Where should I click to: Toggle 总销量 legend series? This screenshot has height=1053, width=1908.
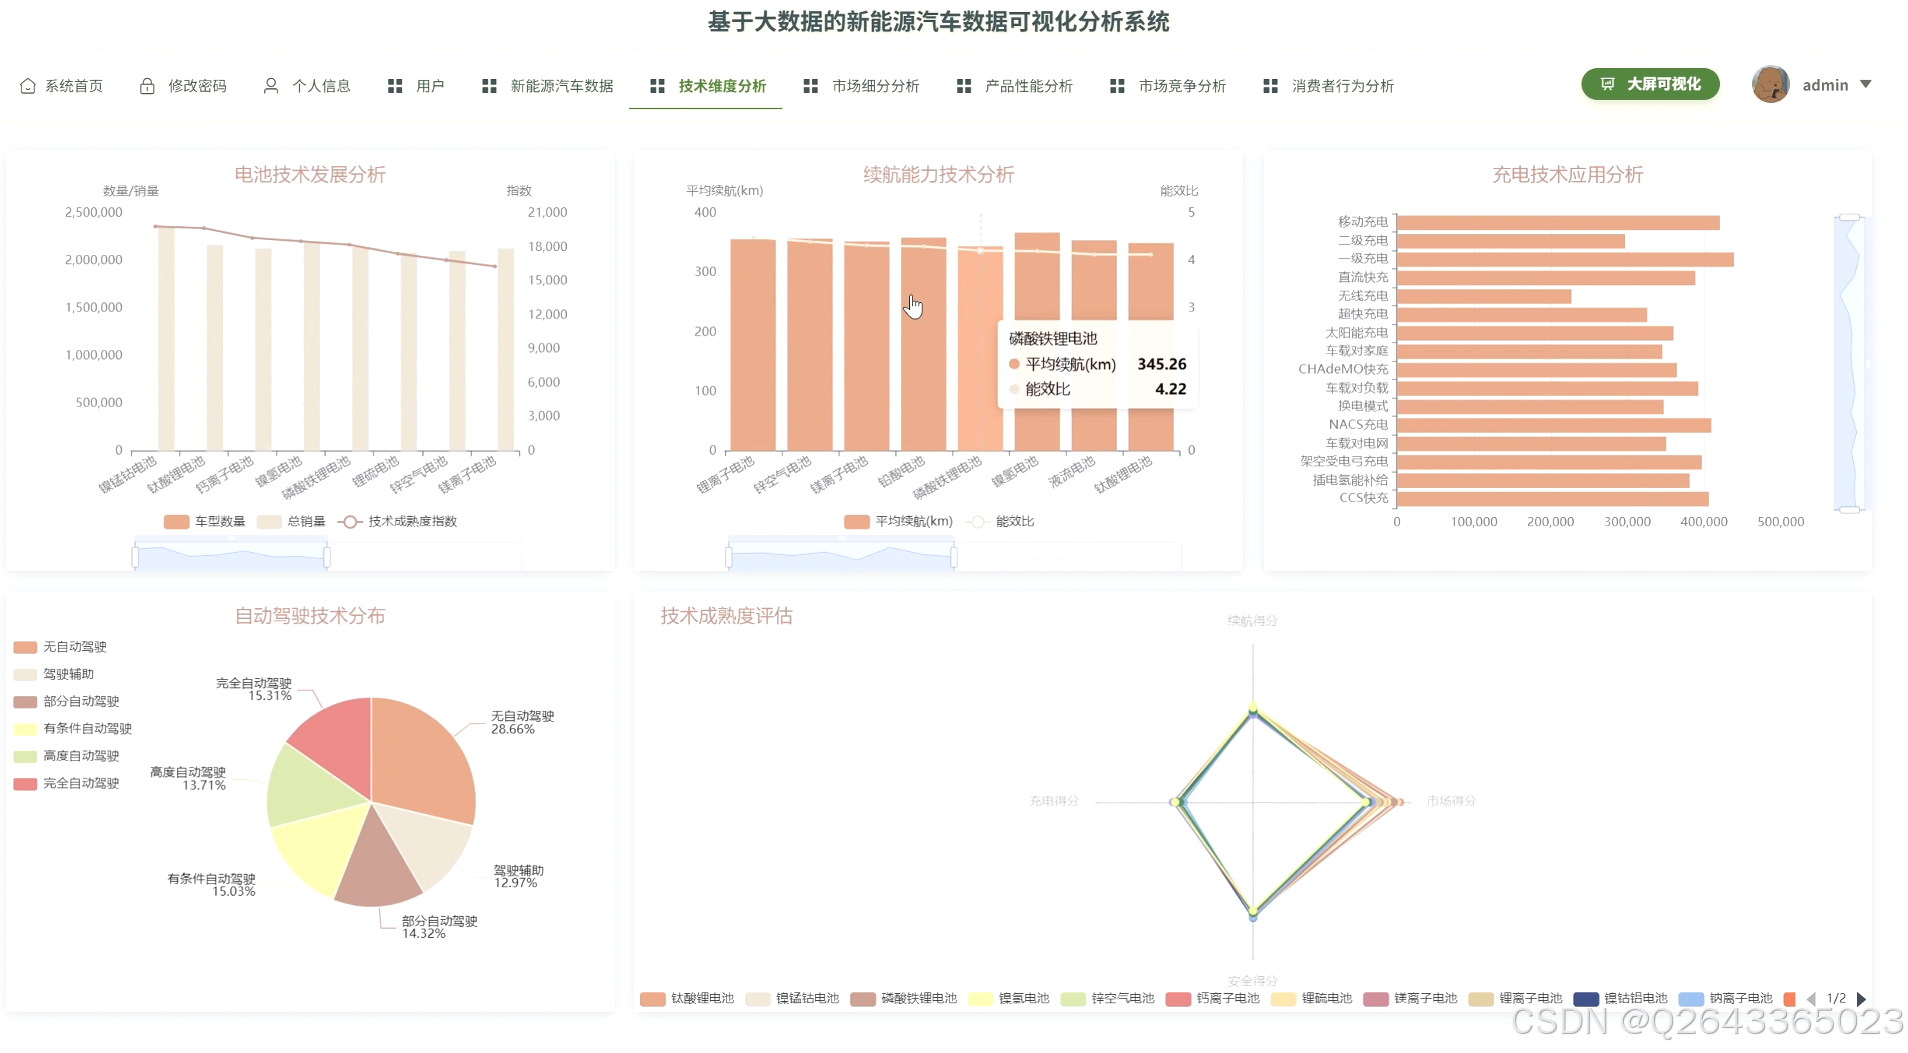click(x=291, y=521)
